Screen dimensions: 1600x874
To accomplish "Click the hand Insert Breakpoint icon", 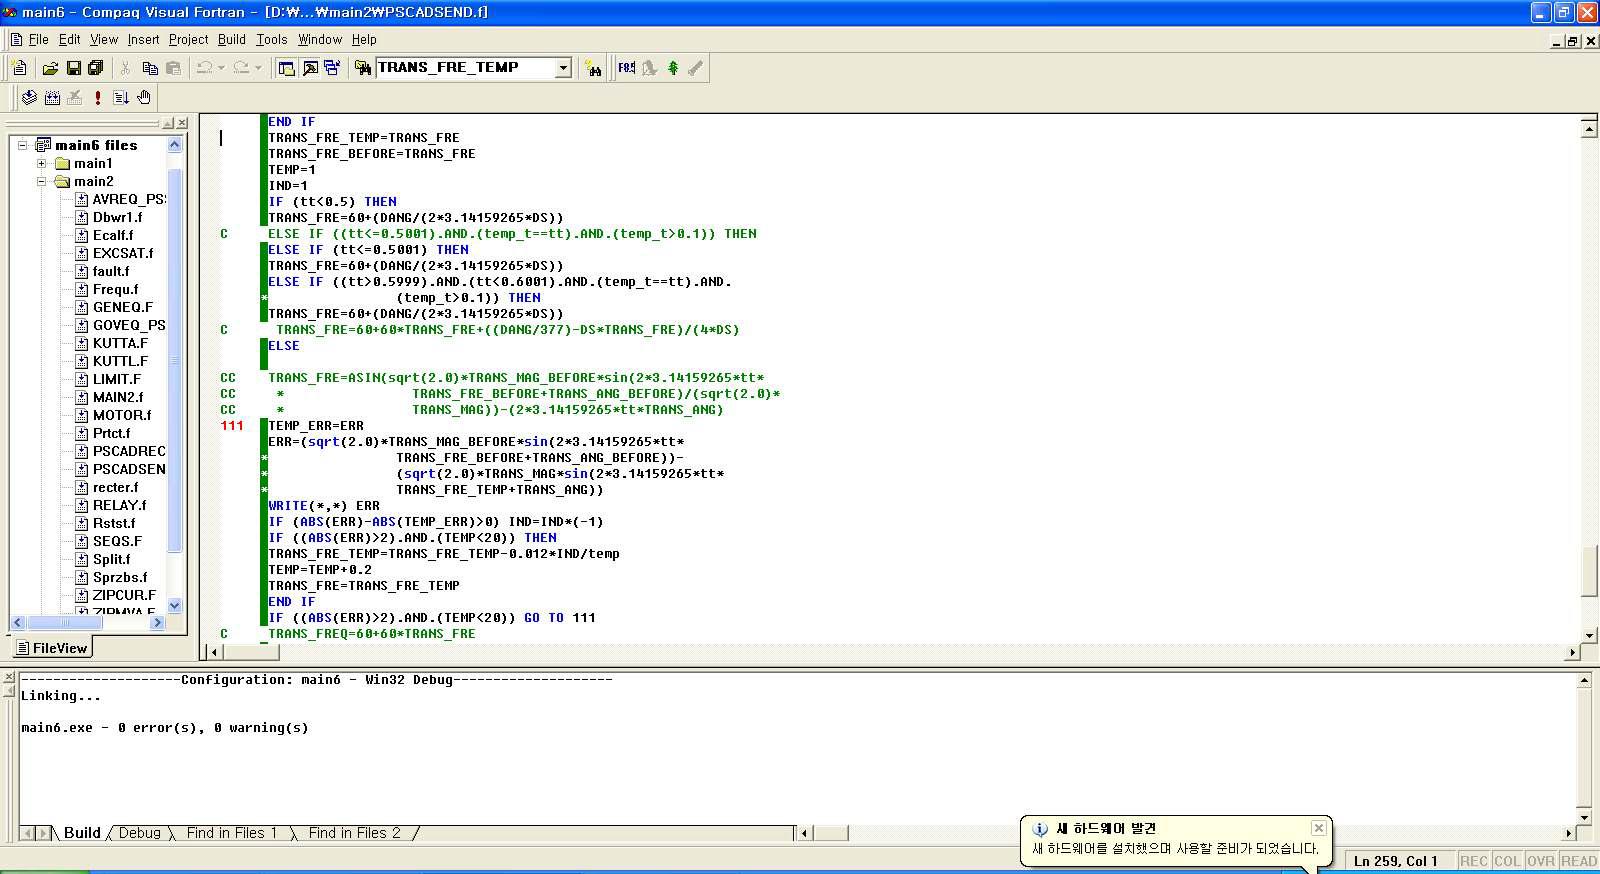I will [144, 97].
